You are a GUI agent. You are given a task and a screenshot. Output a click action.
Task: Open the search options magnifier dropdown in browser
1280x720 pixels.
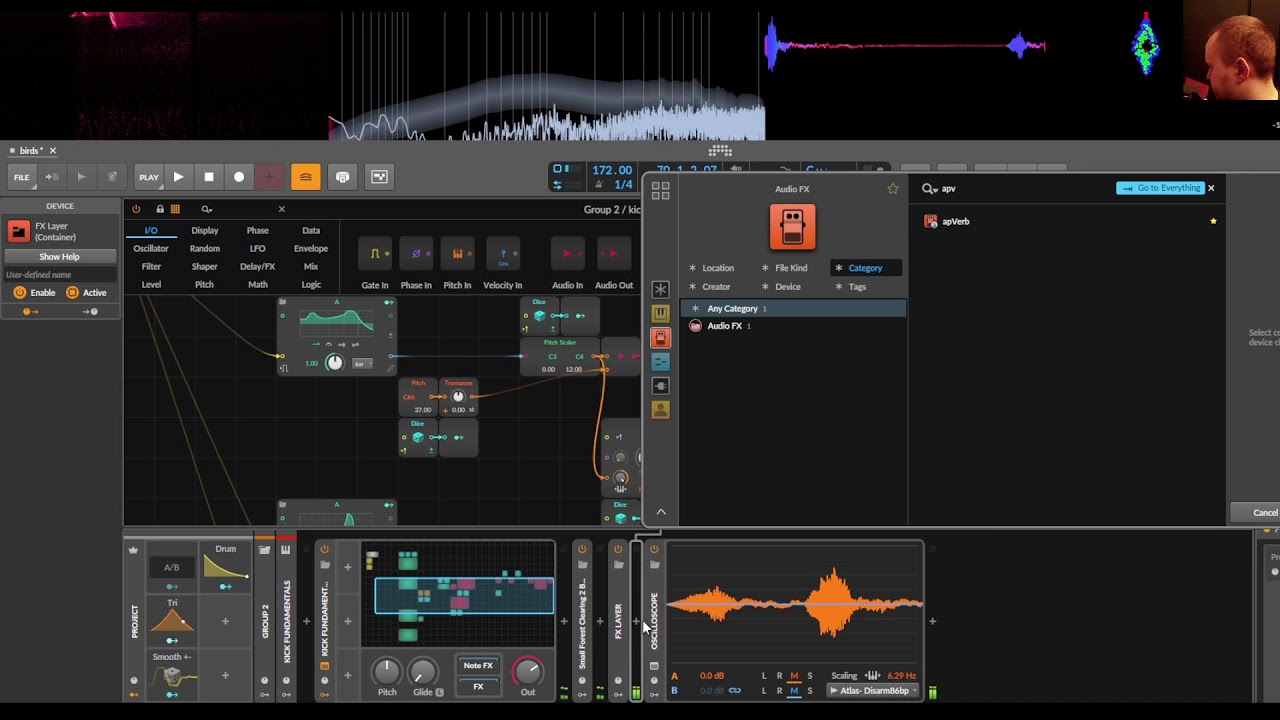pyautogui.click(x=929, y=188)
